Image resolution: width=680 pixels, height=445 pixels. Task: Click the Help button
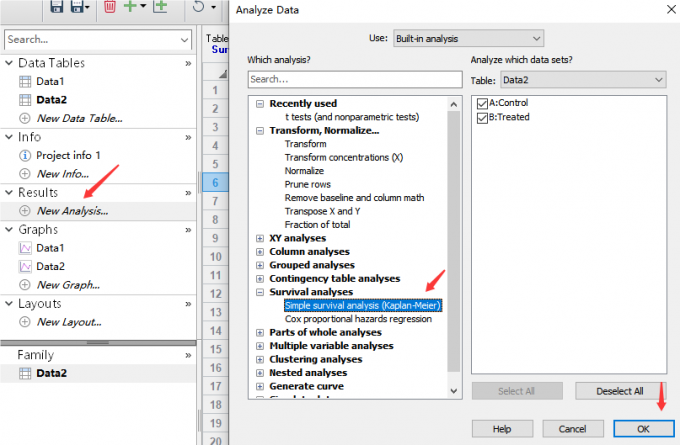(x=502, y=429)
